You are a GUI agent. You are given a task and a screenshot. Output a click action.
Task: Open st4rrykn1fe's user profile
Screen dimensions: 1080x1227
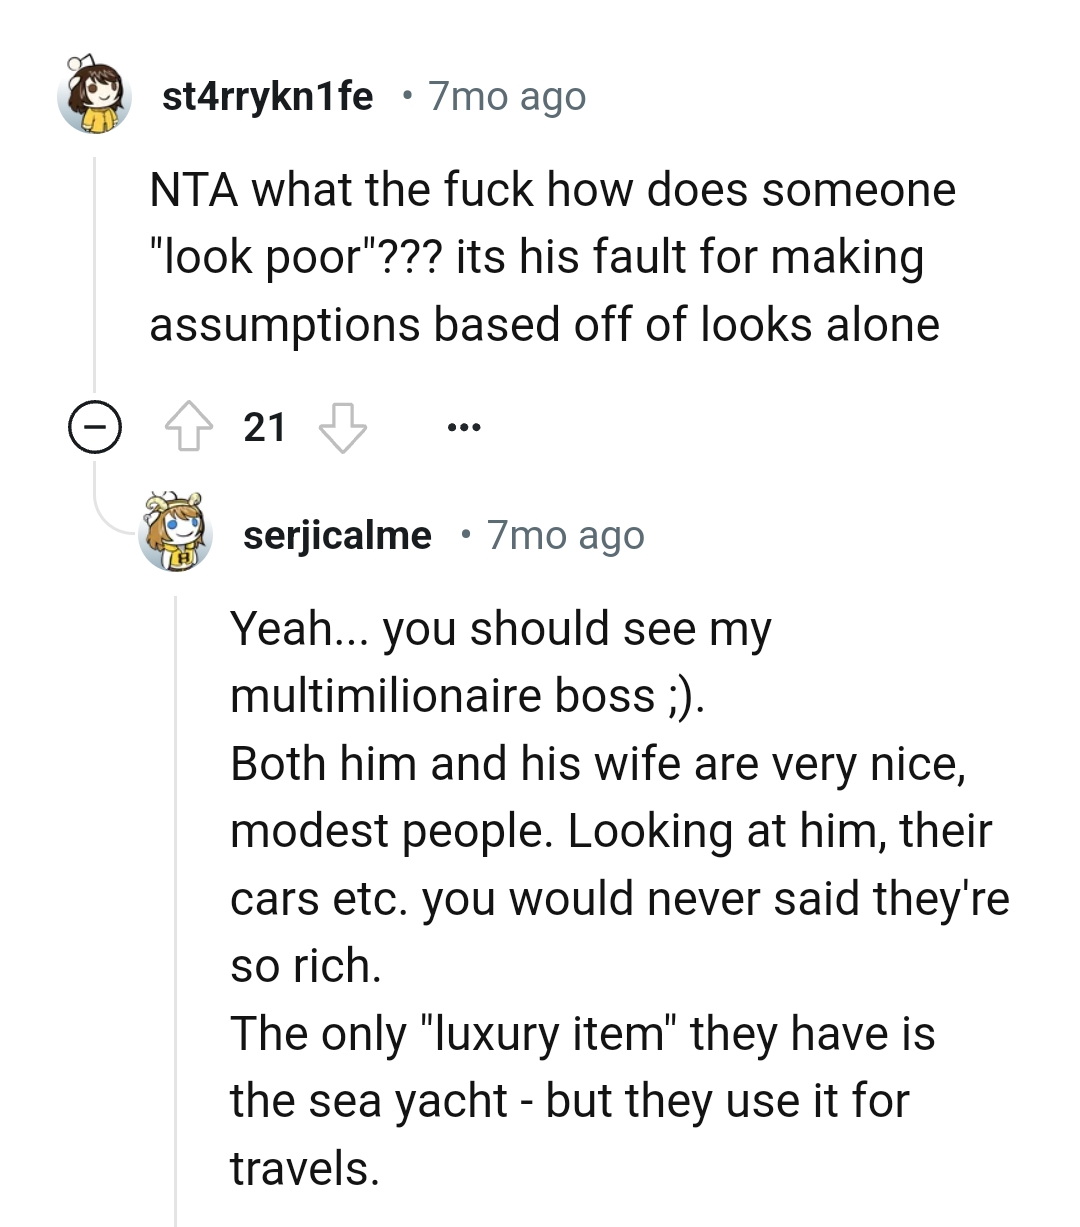[x=268, y=95]
